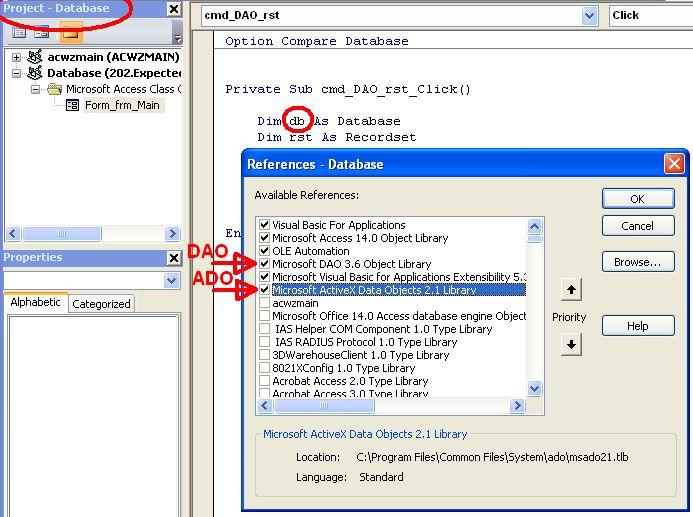The height and width of the screenshot is (517, 693).
Task: Click Option Compare Database code line
Action: [316, 41]
